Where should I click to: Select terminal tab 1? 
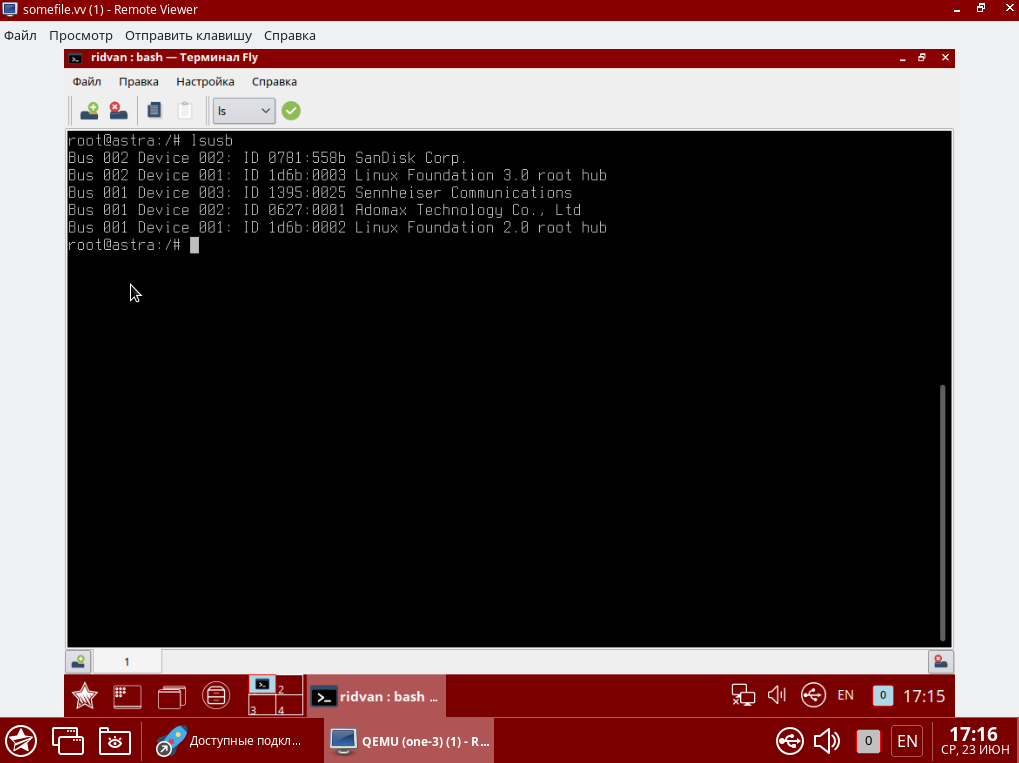[127, 661]
